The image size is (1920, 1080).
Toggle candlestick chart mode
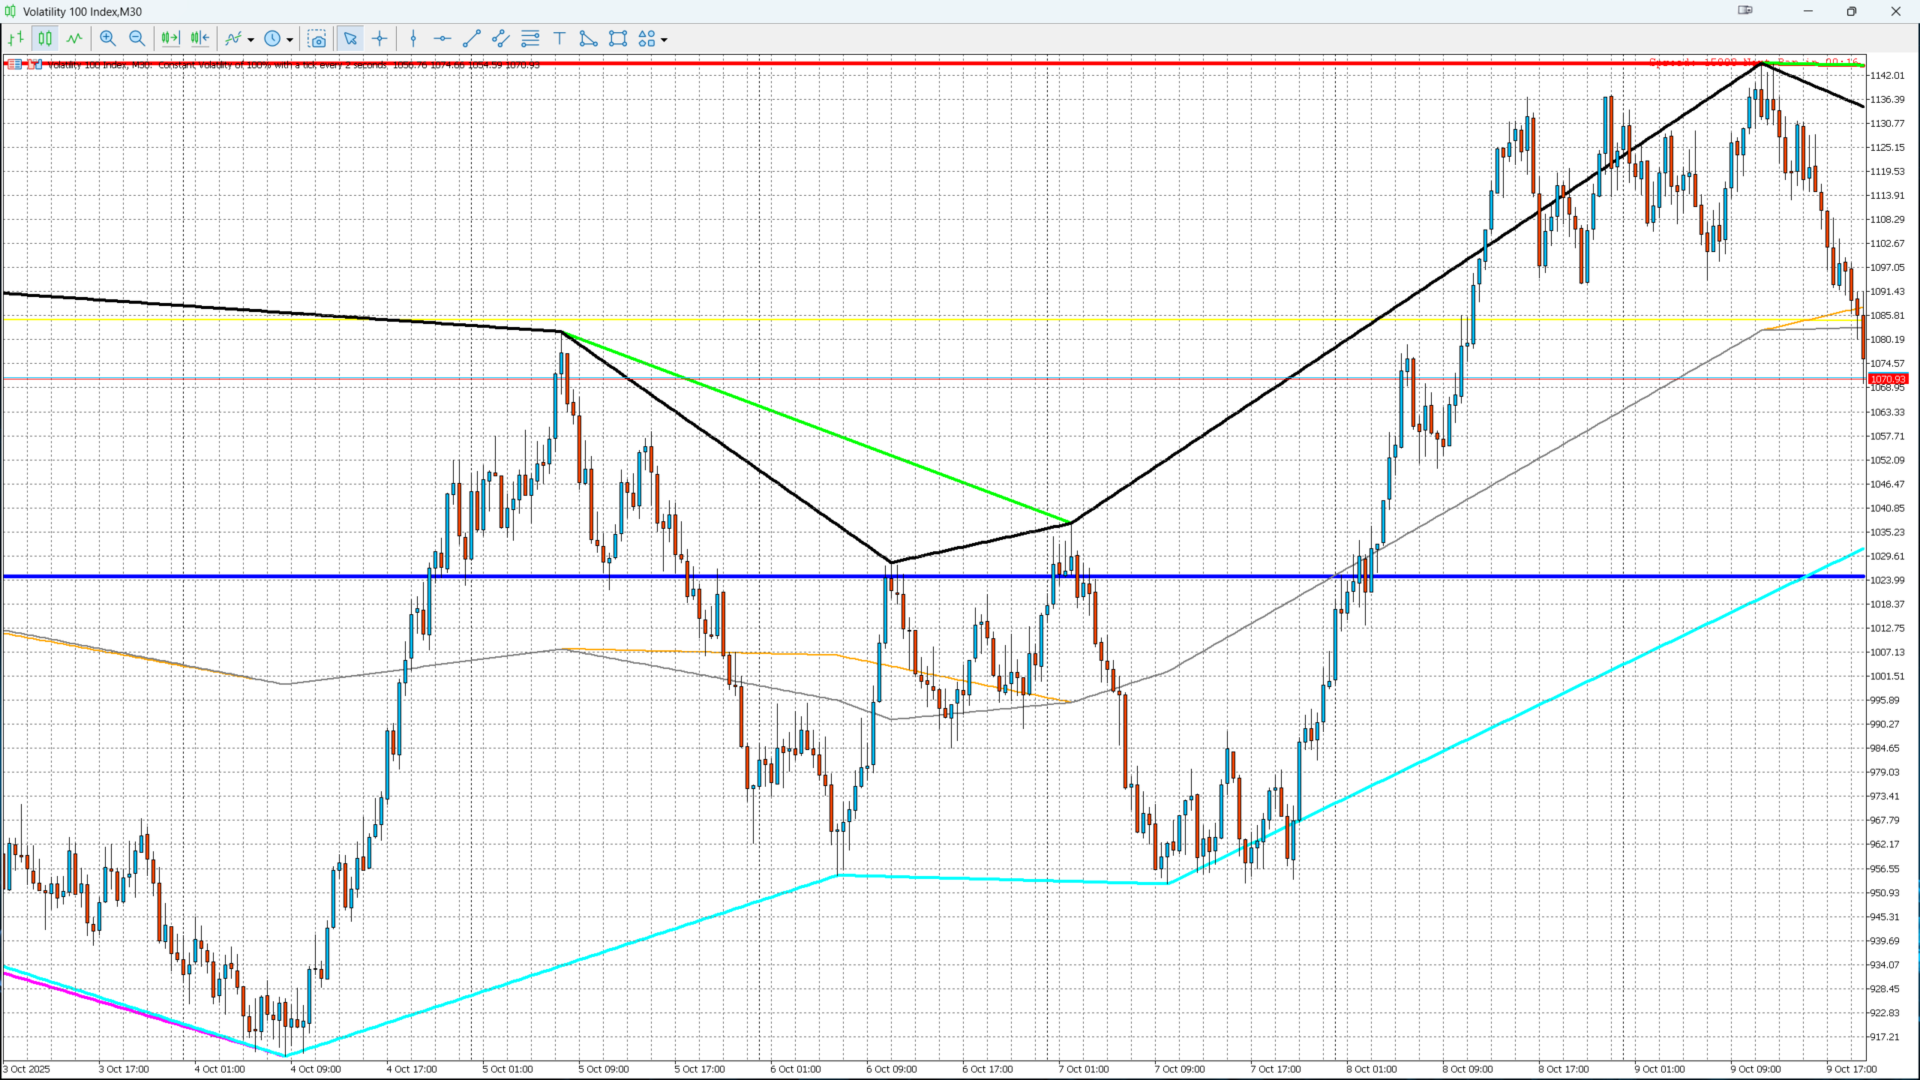[x=45, y=39]
